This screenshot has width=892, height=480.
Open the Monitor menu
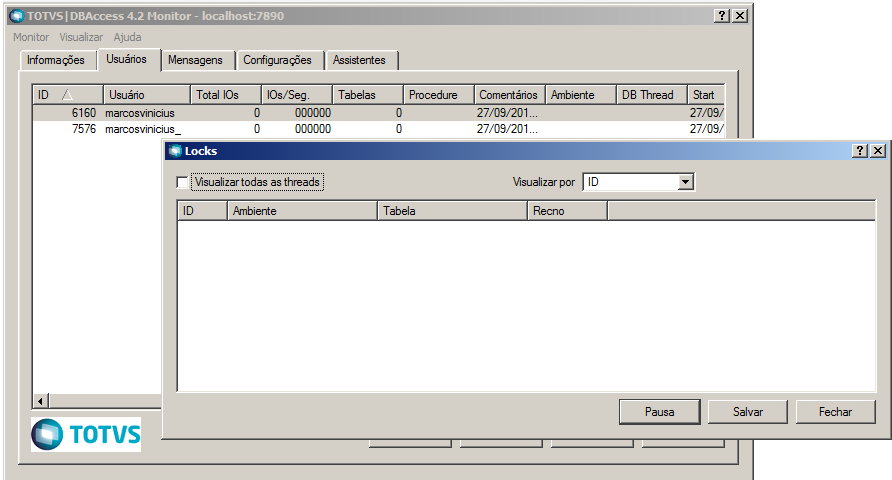click(x=31, y=37)
